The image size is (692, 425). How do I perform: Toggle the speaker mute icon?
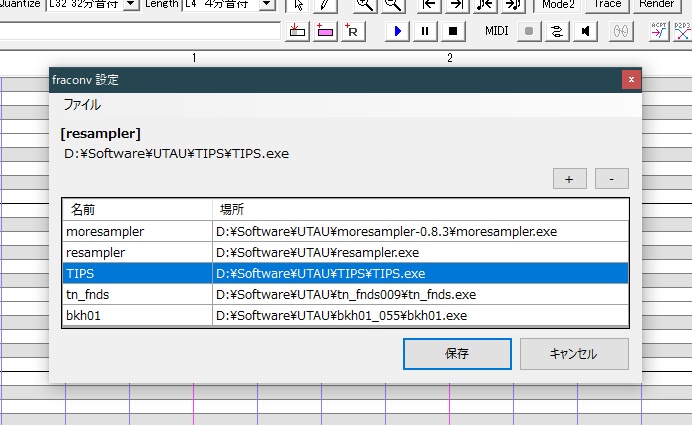tap(585, 31)
